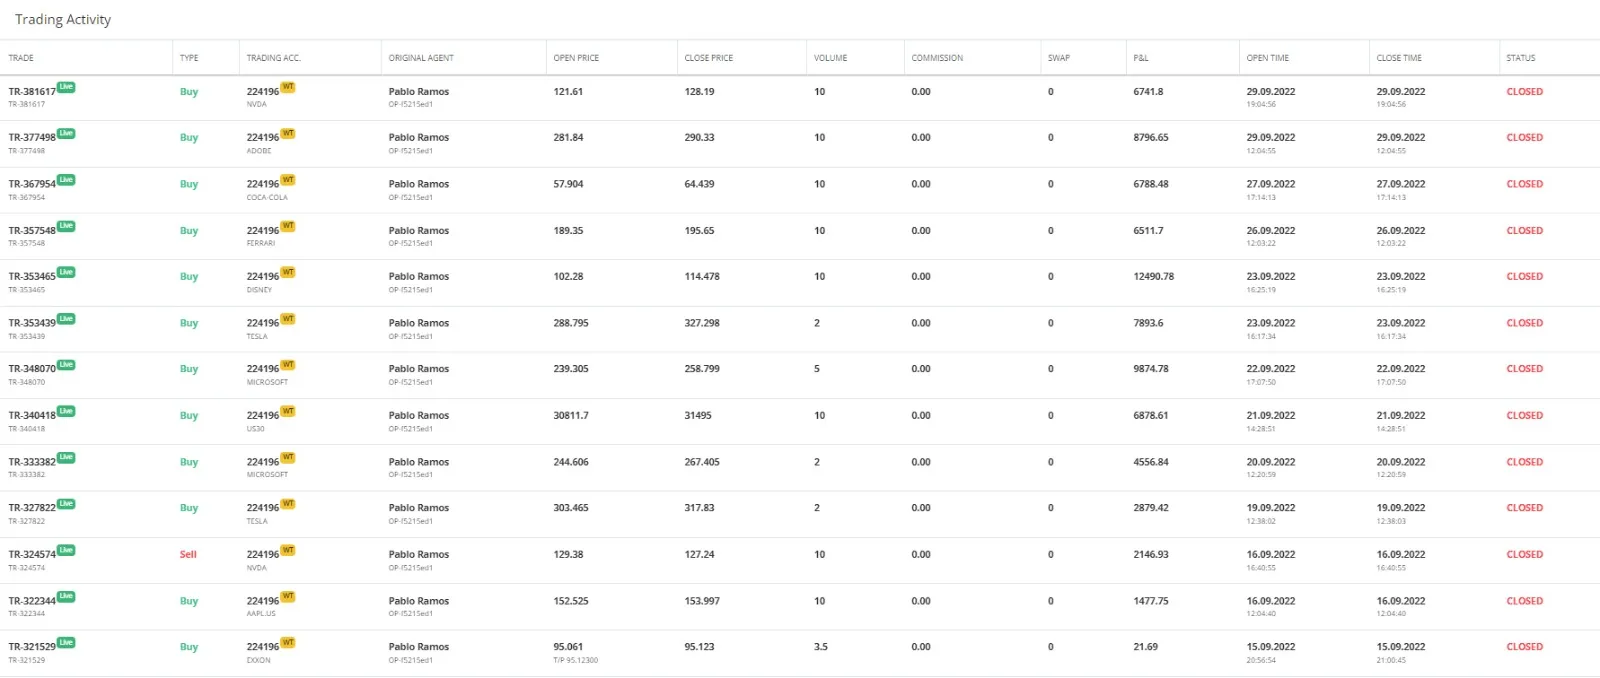
Task: Click the Live badge next to TR-353465
Action: [66, 272]
